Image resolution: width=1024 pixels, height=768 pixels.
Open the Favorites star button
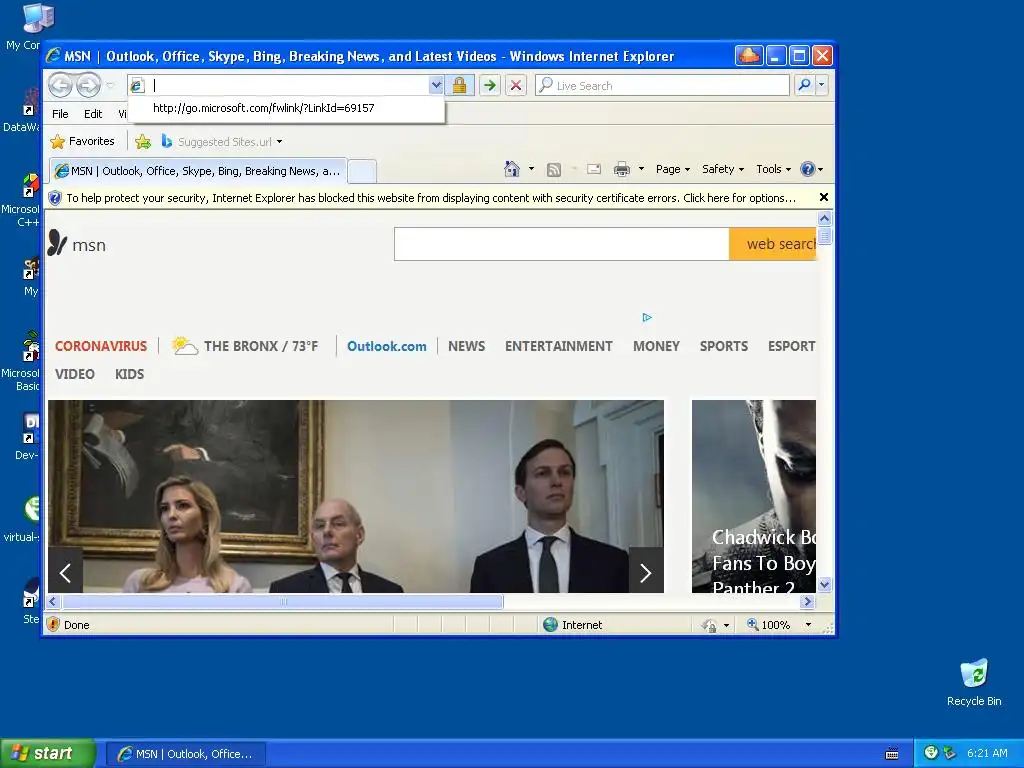click(82, 141)
